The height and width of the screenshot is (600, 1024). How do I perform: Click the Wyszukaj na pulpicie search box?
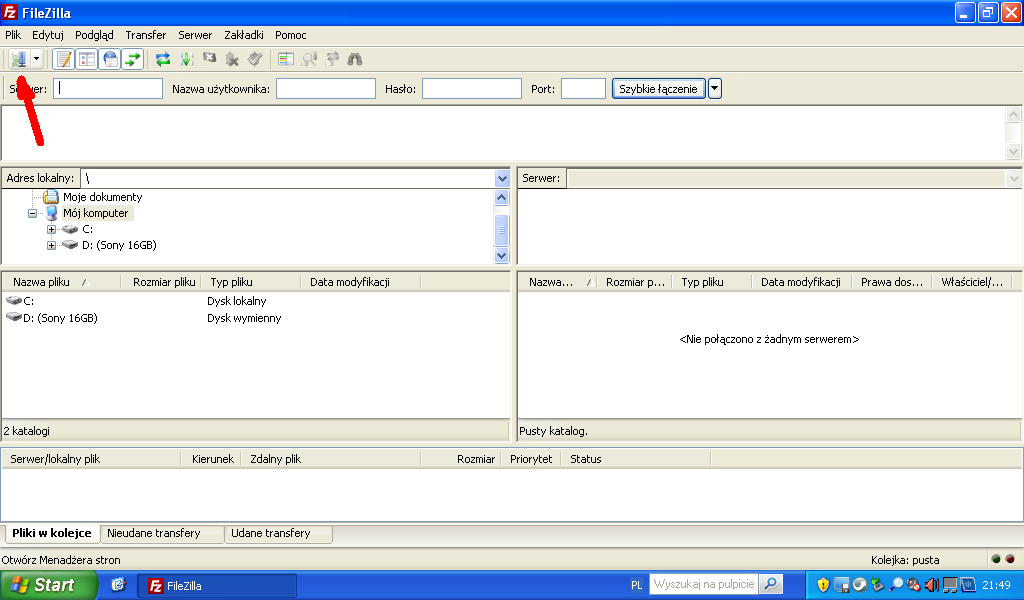tap(703, 584)
